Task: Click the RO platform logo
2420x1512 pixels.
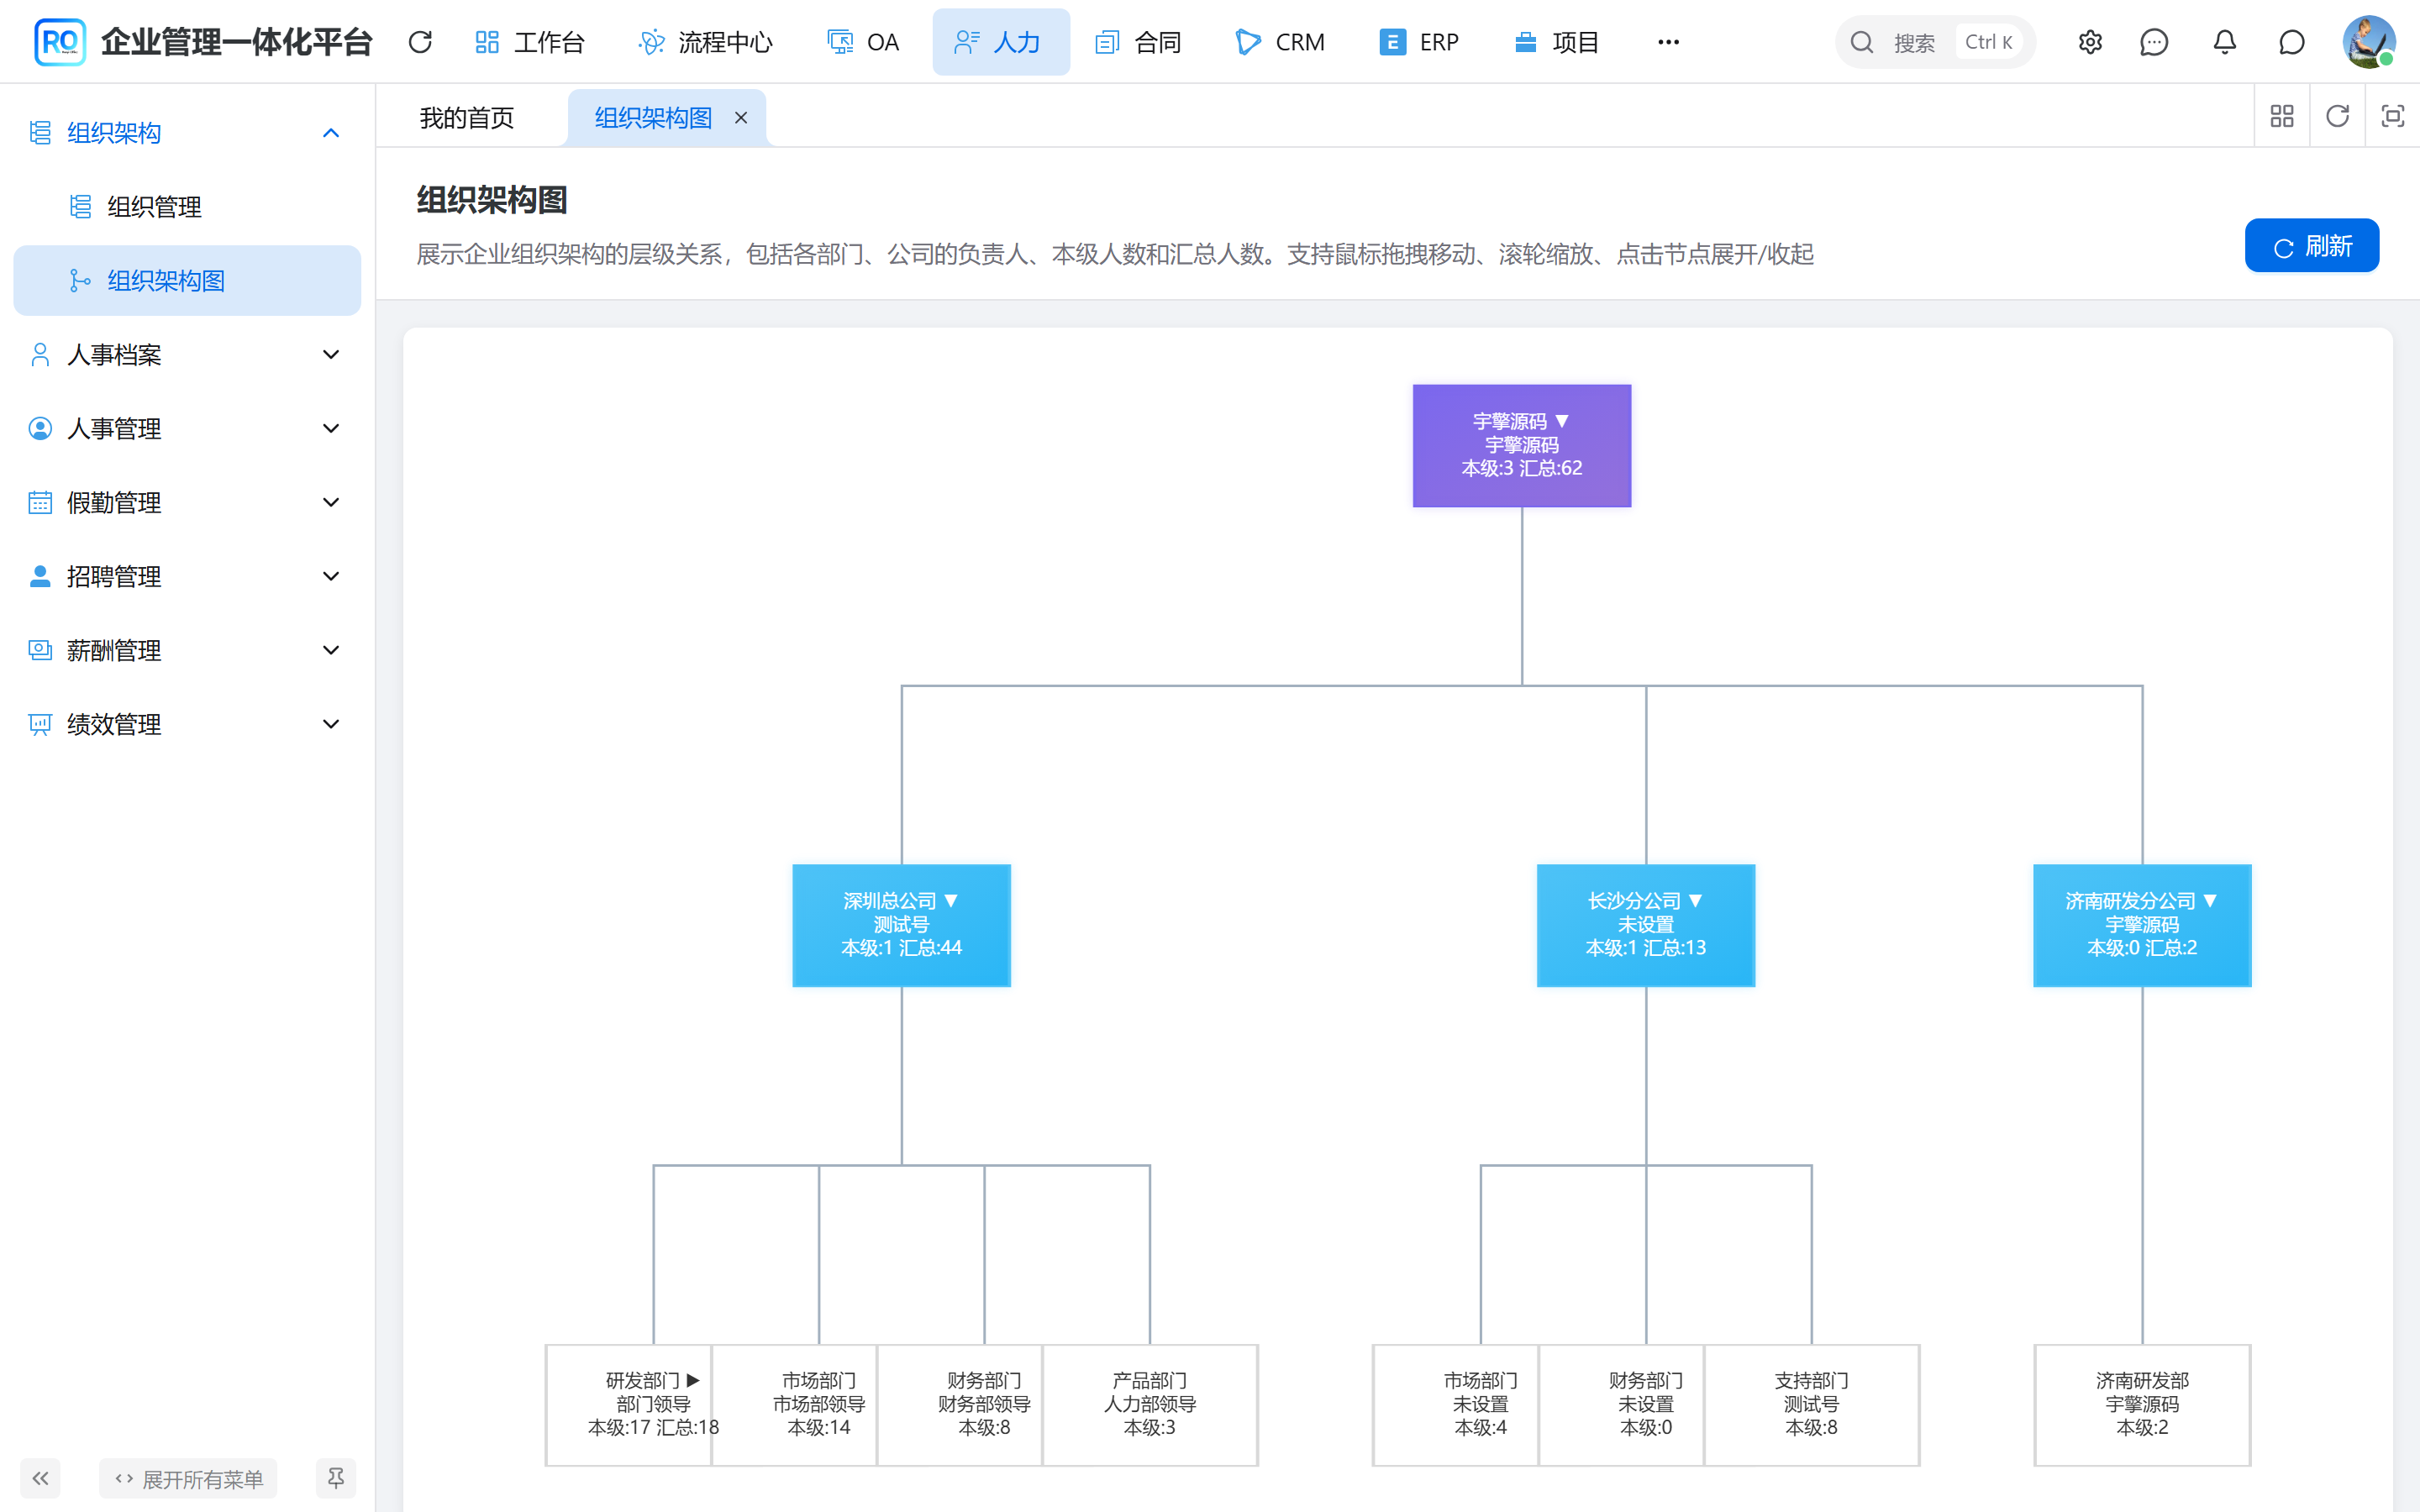Action: point(59,42)
